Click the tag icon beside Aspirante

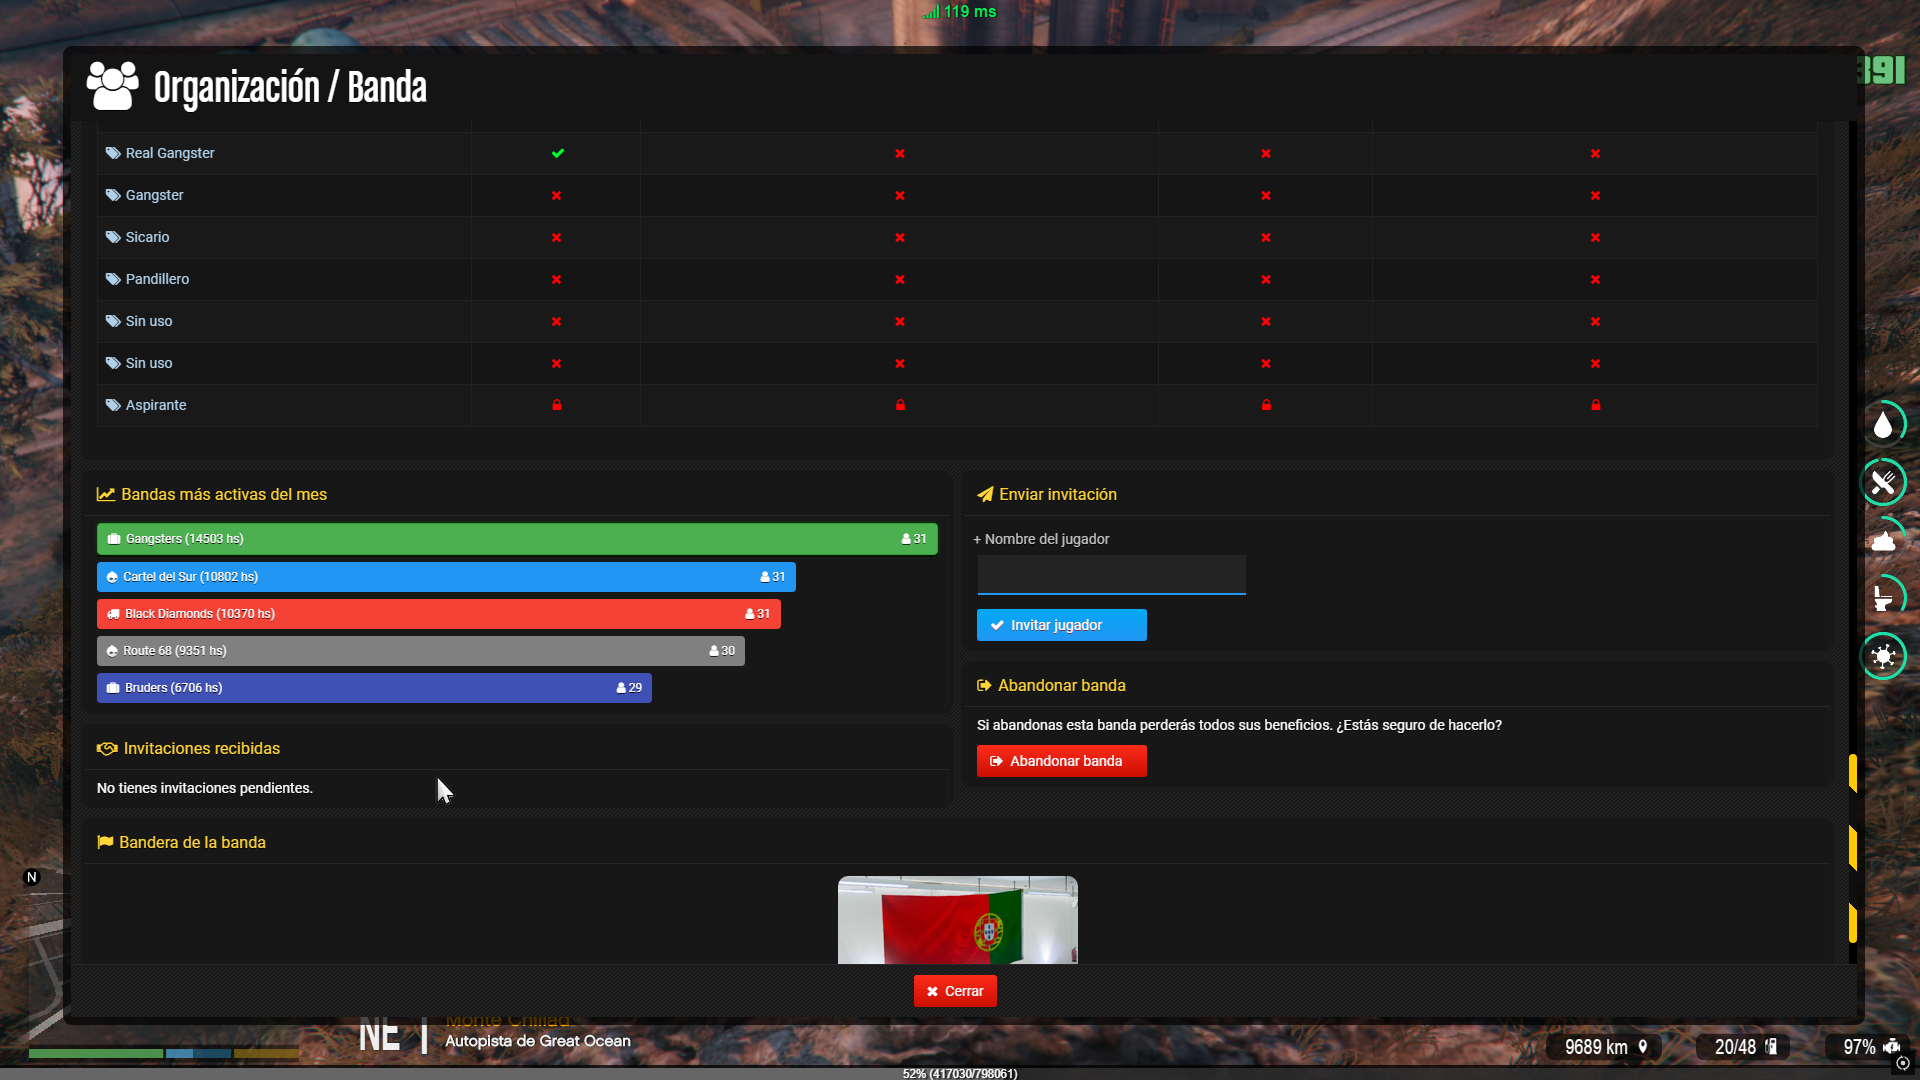pyautogui.click(x=113, y=405)
